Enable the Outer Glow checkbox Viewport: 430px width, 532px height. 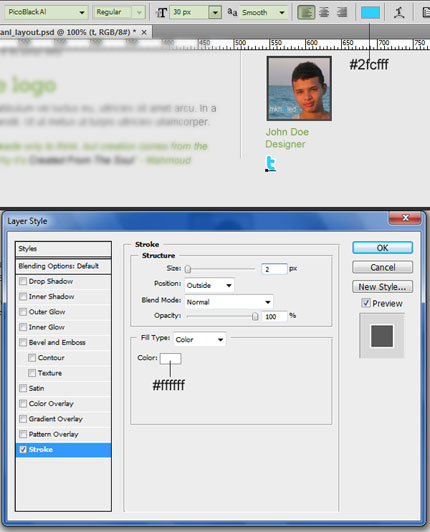[x=23, y=312]
